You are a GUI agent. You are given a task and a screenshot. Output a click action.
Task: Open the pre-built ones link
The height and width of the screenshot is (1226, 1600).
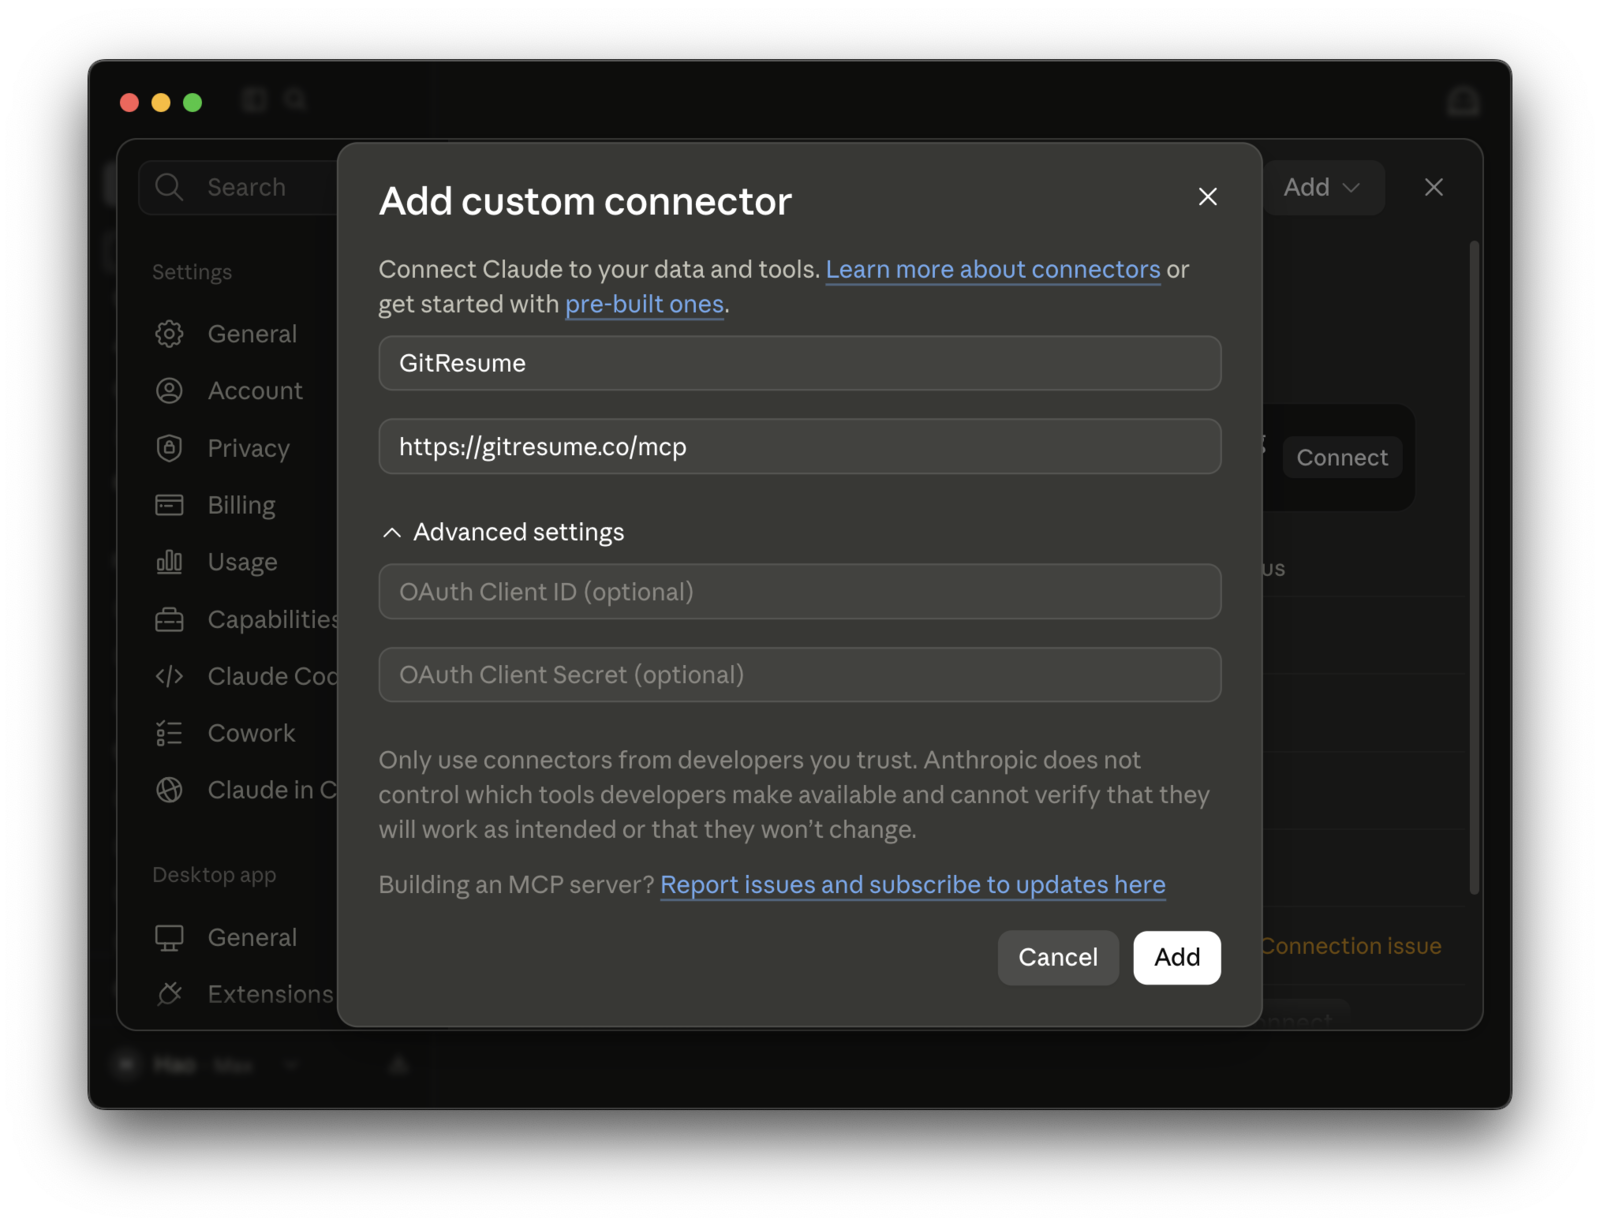[x=644, y=304]
